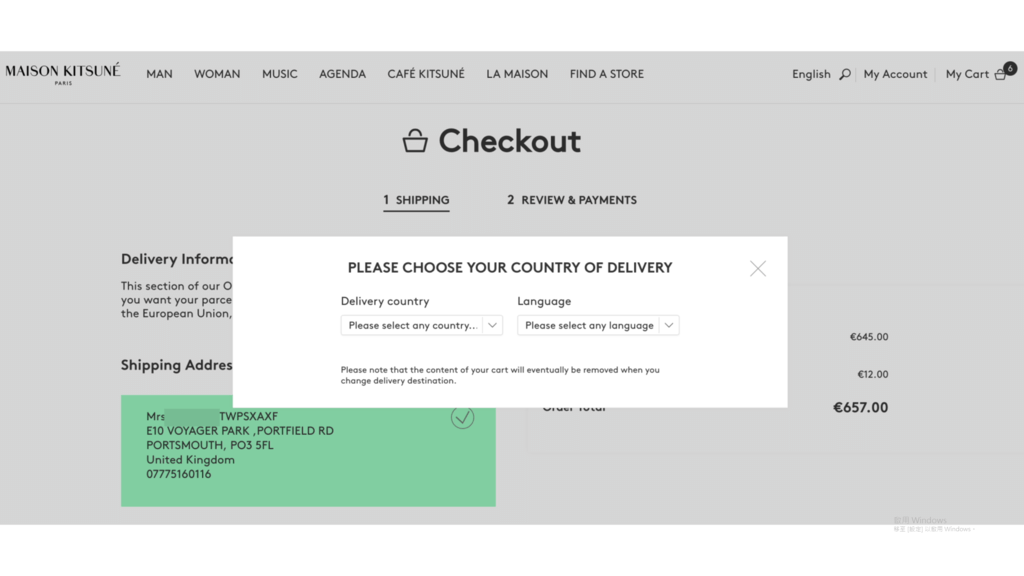
Task: Click the FIND A STORE link
Action: pyautogui.click(x=607, y=74)
